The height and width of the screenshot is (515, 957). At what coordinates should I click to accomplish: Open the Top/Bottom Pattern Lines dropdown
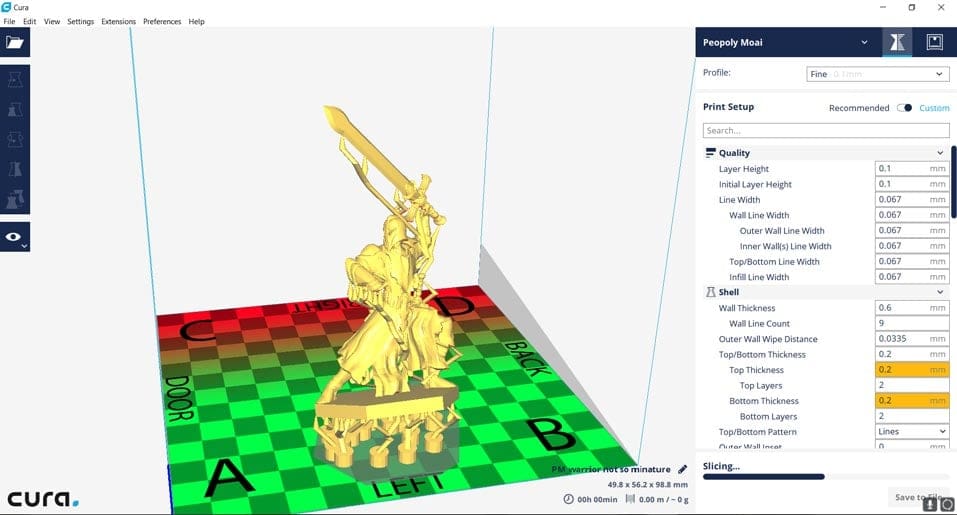(x=912, y=432)
